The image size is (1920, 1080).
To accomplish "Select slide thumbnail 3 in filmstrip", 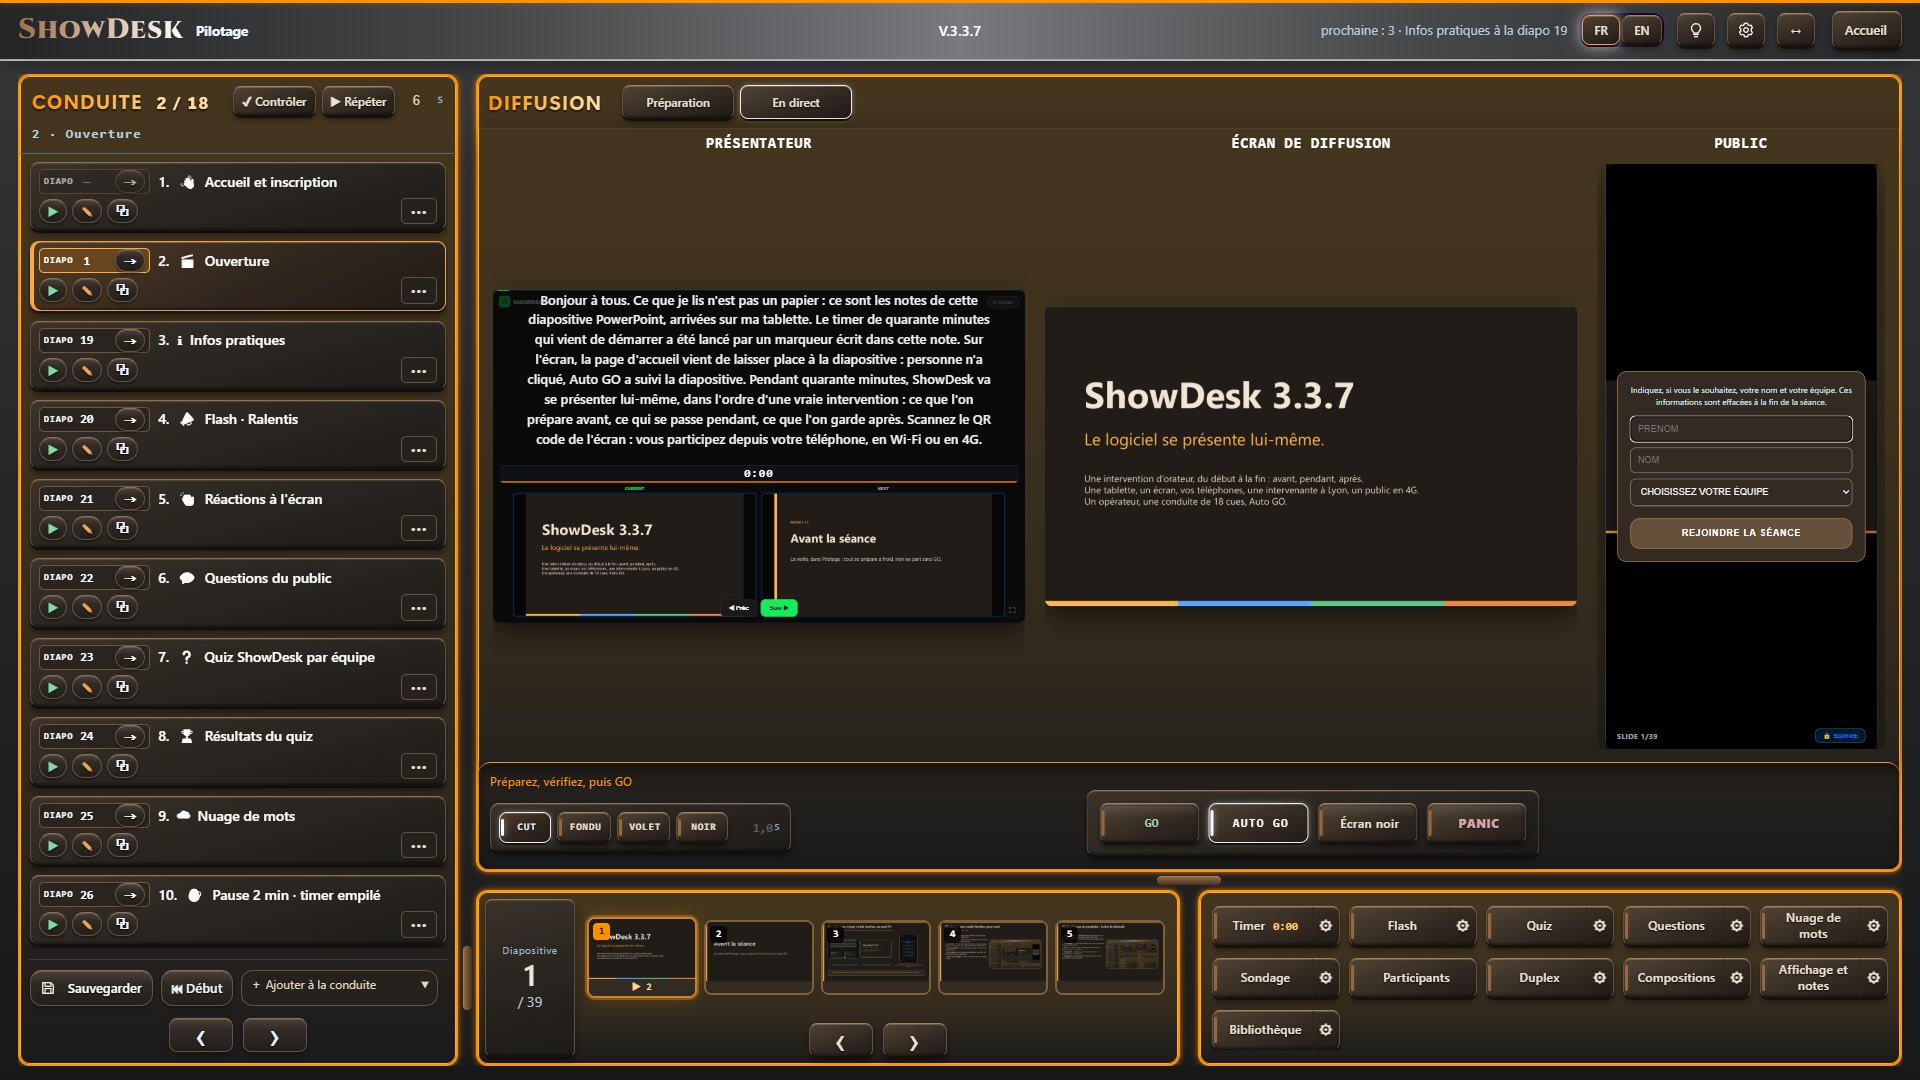I will coord(875,957).
